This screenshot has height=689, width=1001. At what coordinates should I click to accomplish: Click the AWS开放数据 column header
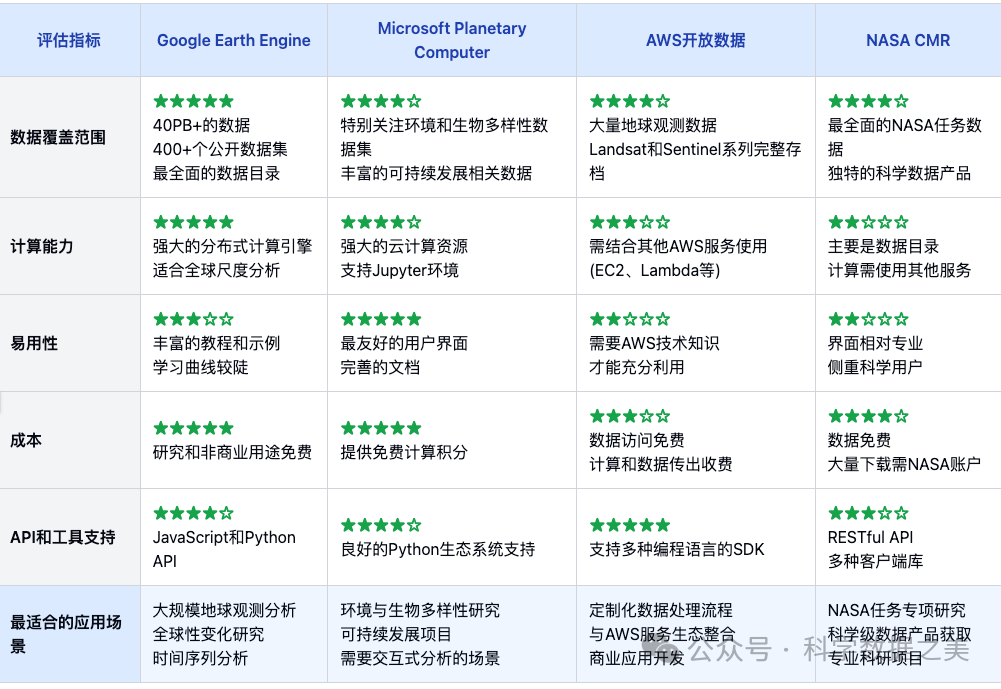[x=696, y=41]
